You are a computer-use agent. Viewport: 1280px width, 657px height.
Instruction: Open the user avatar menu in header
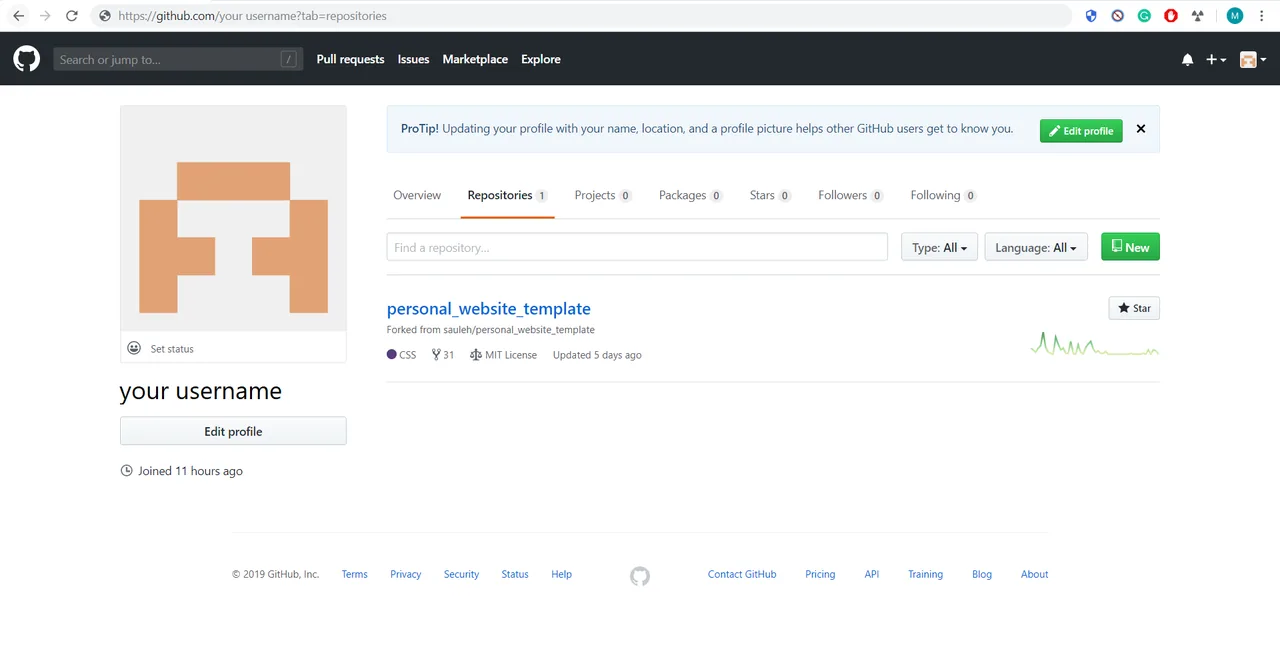pyautogui.click(x=1253, y=60)
